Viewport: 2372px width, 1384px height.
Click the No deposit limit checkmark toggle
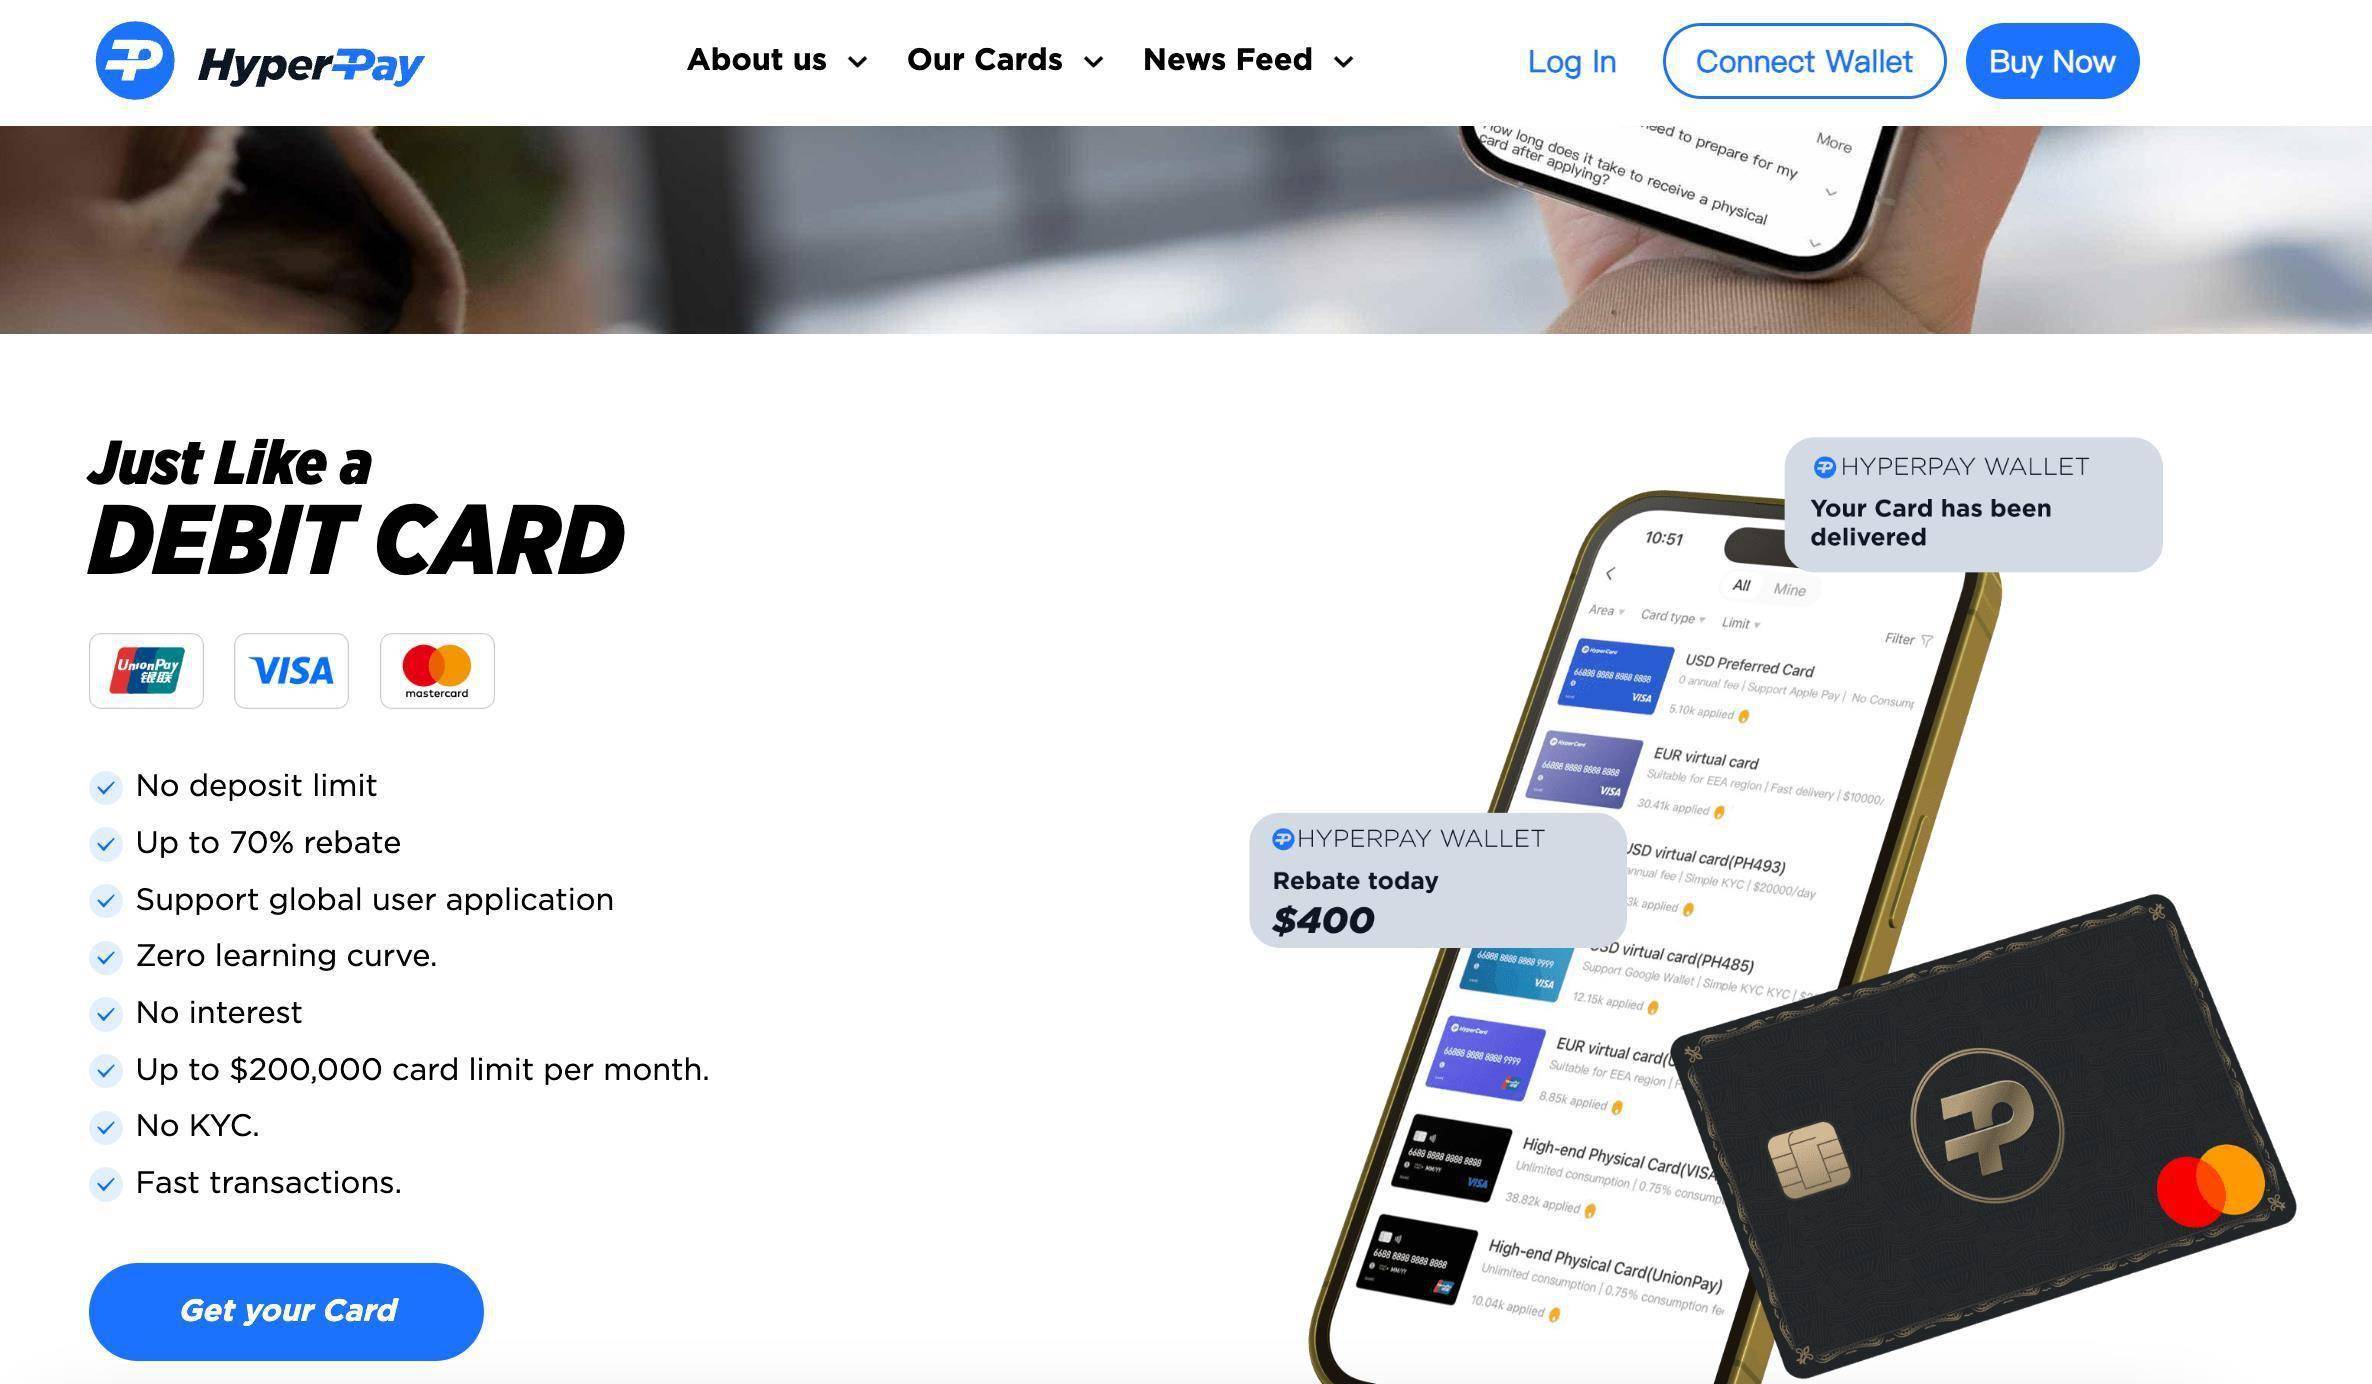click(x=104, y=786)
